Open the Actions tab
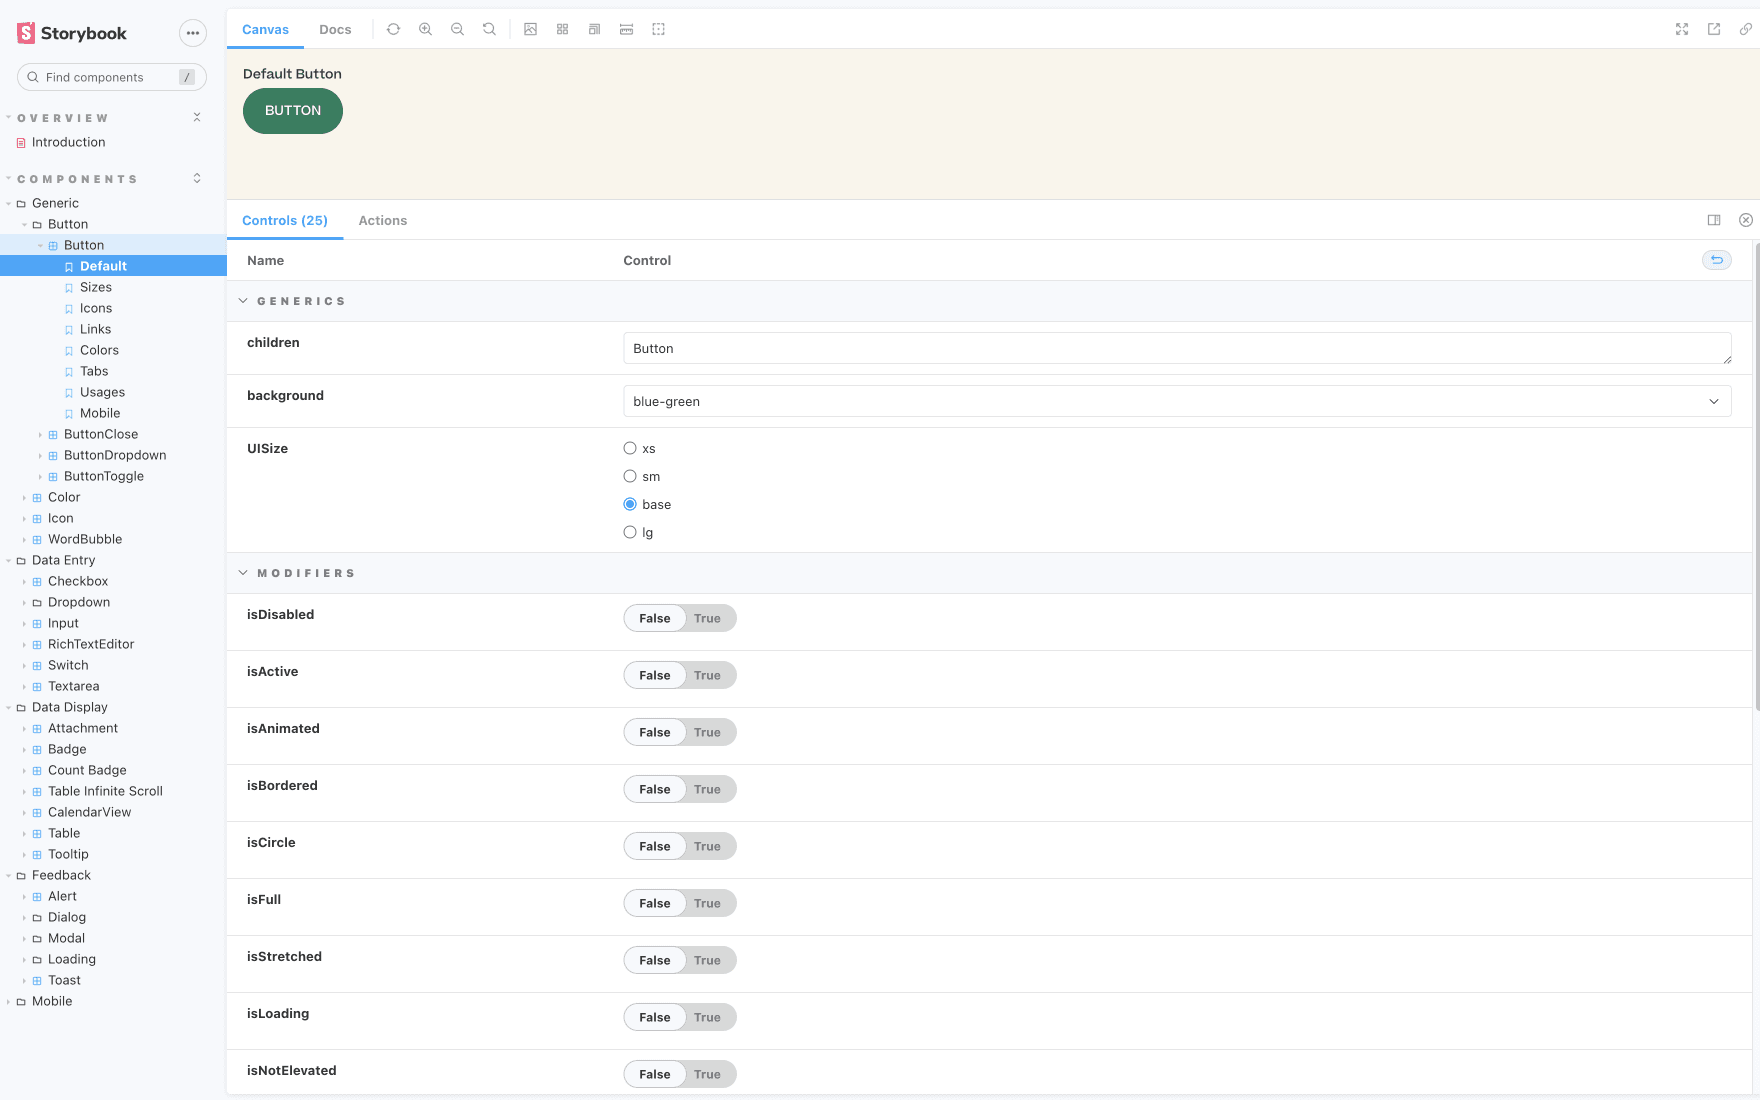Viewport: 1760px width, 1100px height. [x=383, y=221]
